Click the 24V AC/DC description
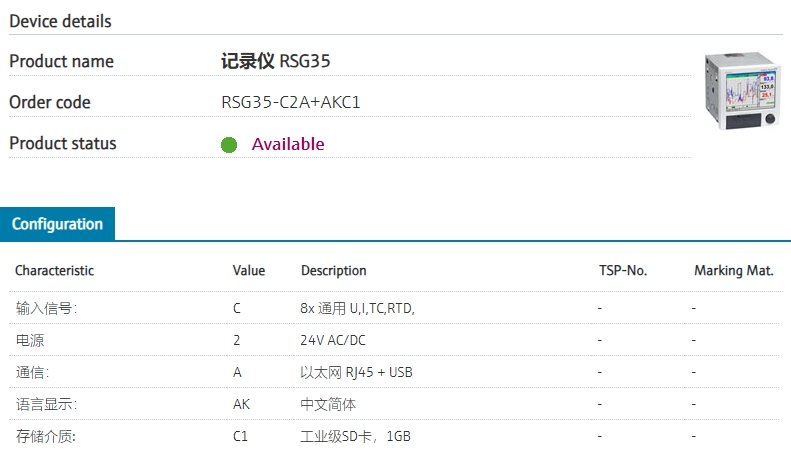 (x=332, y=340)
